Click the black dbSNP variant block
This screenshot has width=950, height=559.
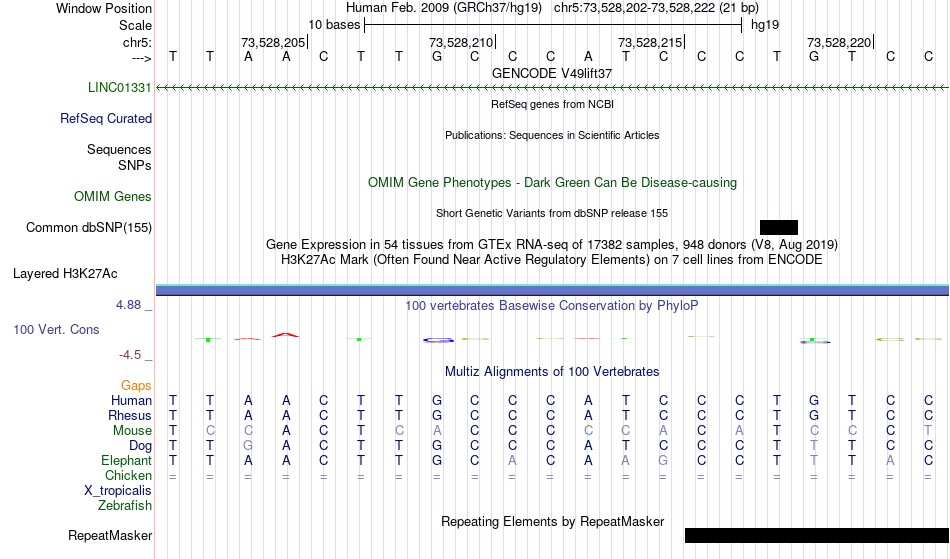(779, 227)
